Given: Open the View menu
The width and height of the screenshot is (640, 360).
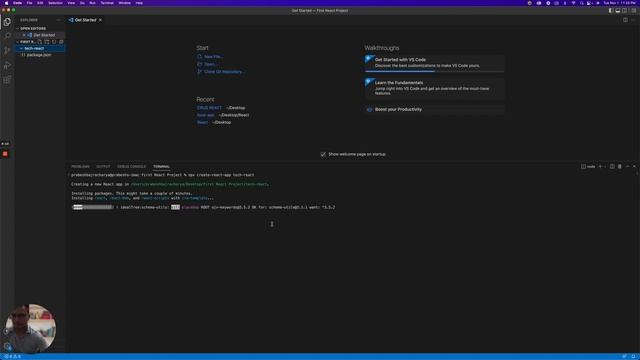Looking at the screenshot, I should pos(71,3).
